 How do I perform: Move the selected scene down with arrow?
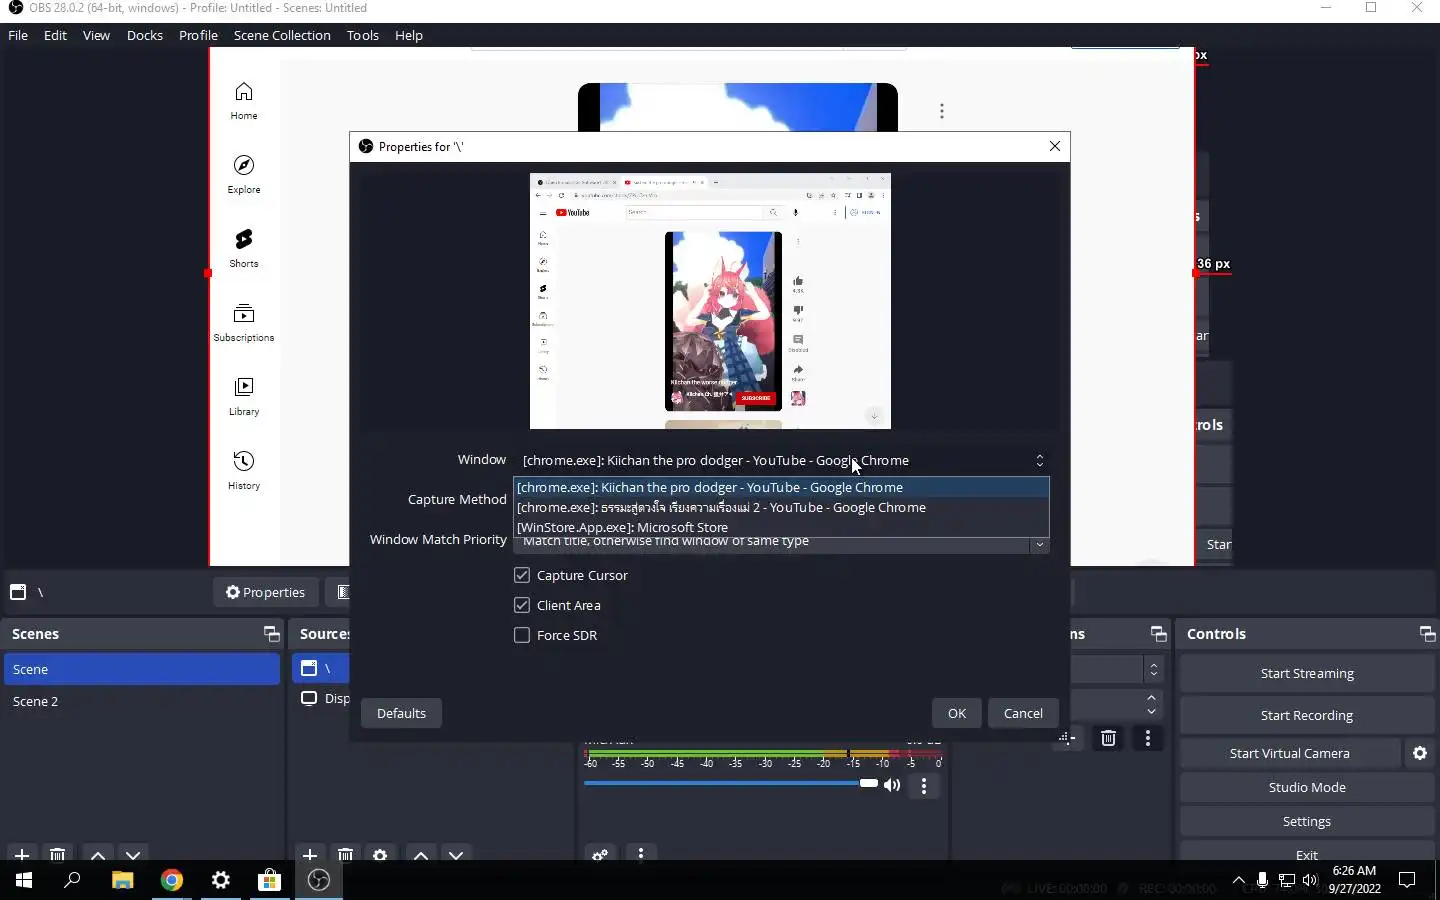(x=133, y=855)
